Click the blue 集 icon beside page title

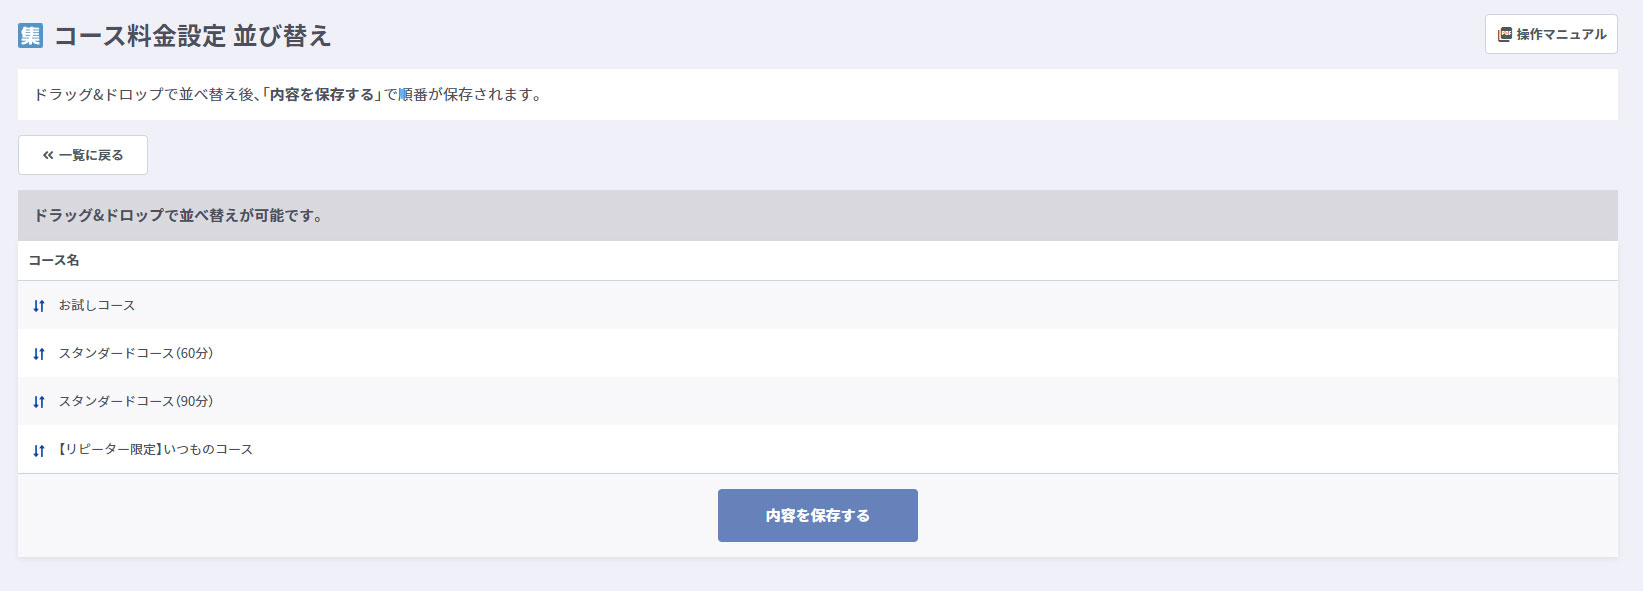coord(31,36)
